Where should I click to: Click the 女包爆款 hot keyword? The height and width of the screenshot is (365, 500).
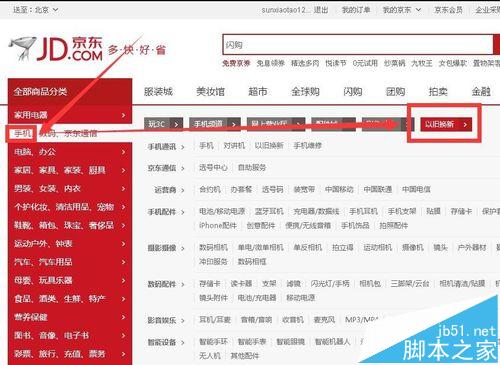(453, 63)
